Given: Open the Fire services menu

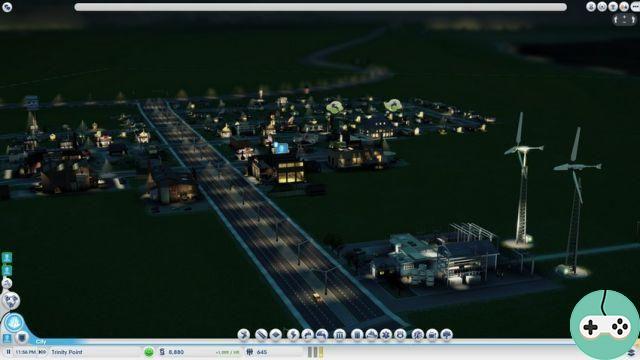Looking at the screenshot, I should pyautogui.click(x=371, y=335).
